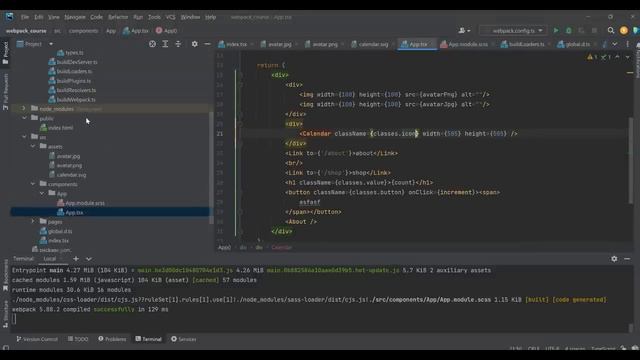The width and height of the screenshot is (640, 360).
Task: Toggle Bookmarks tool window
Action: tap(5, 276)
